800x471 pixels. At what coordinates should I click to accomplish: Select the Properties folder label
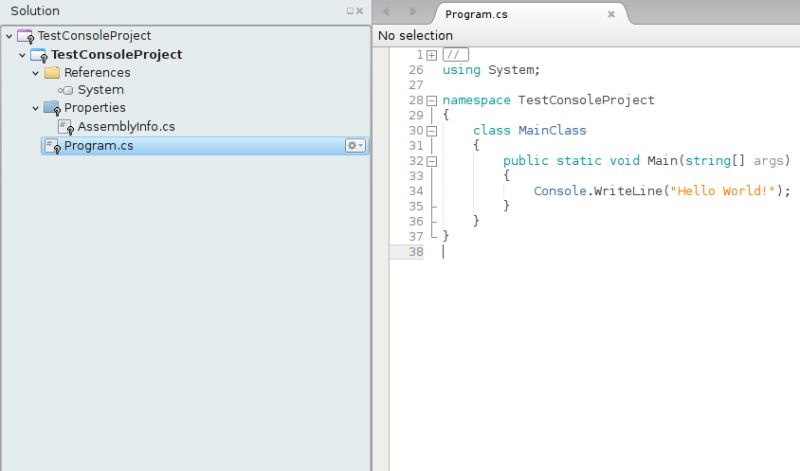tap(95, 108)
